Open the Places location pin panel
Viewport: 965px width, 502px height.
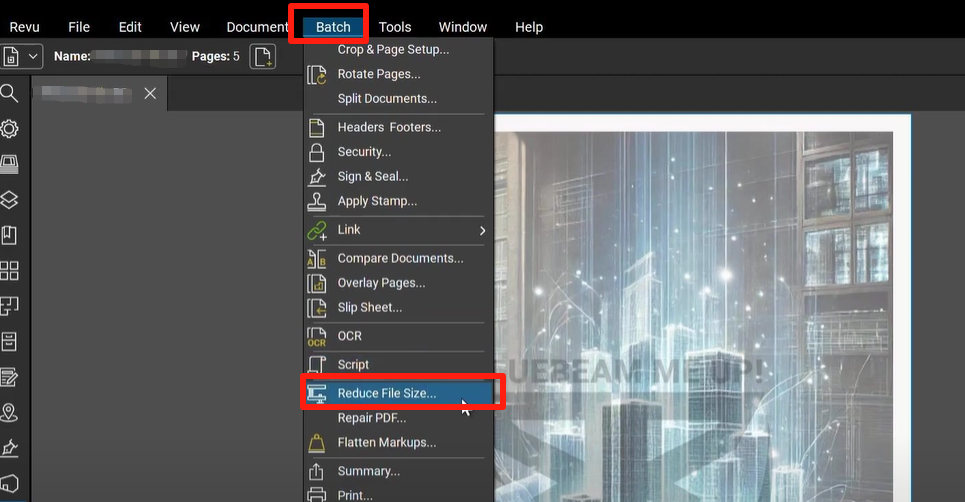[9, 412]
